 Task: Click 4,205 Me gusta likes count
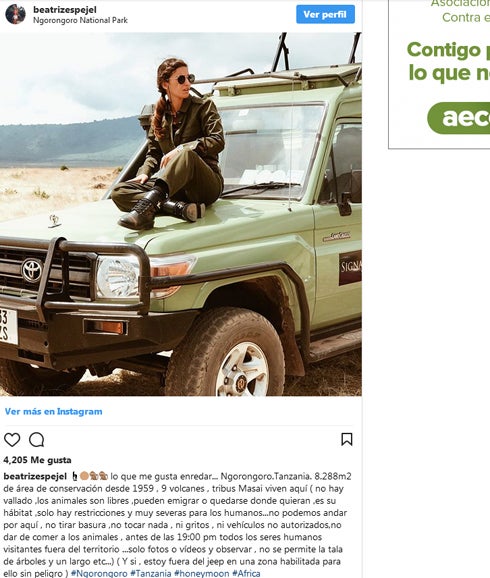tap(37, 460)
